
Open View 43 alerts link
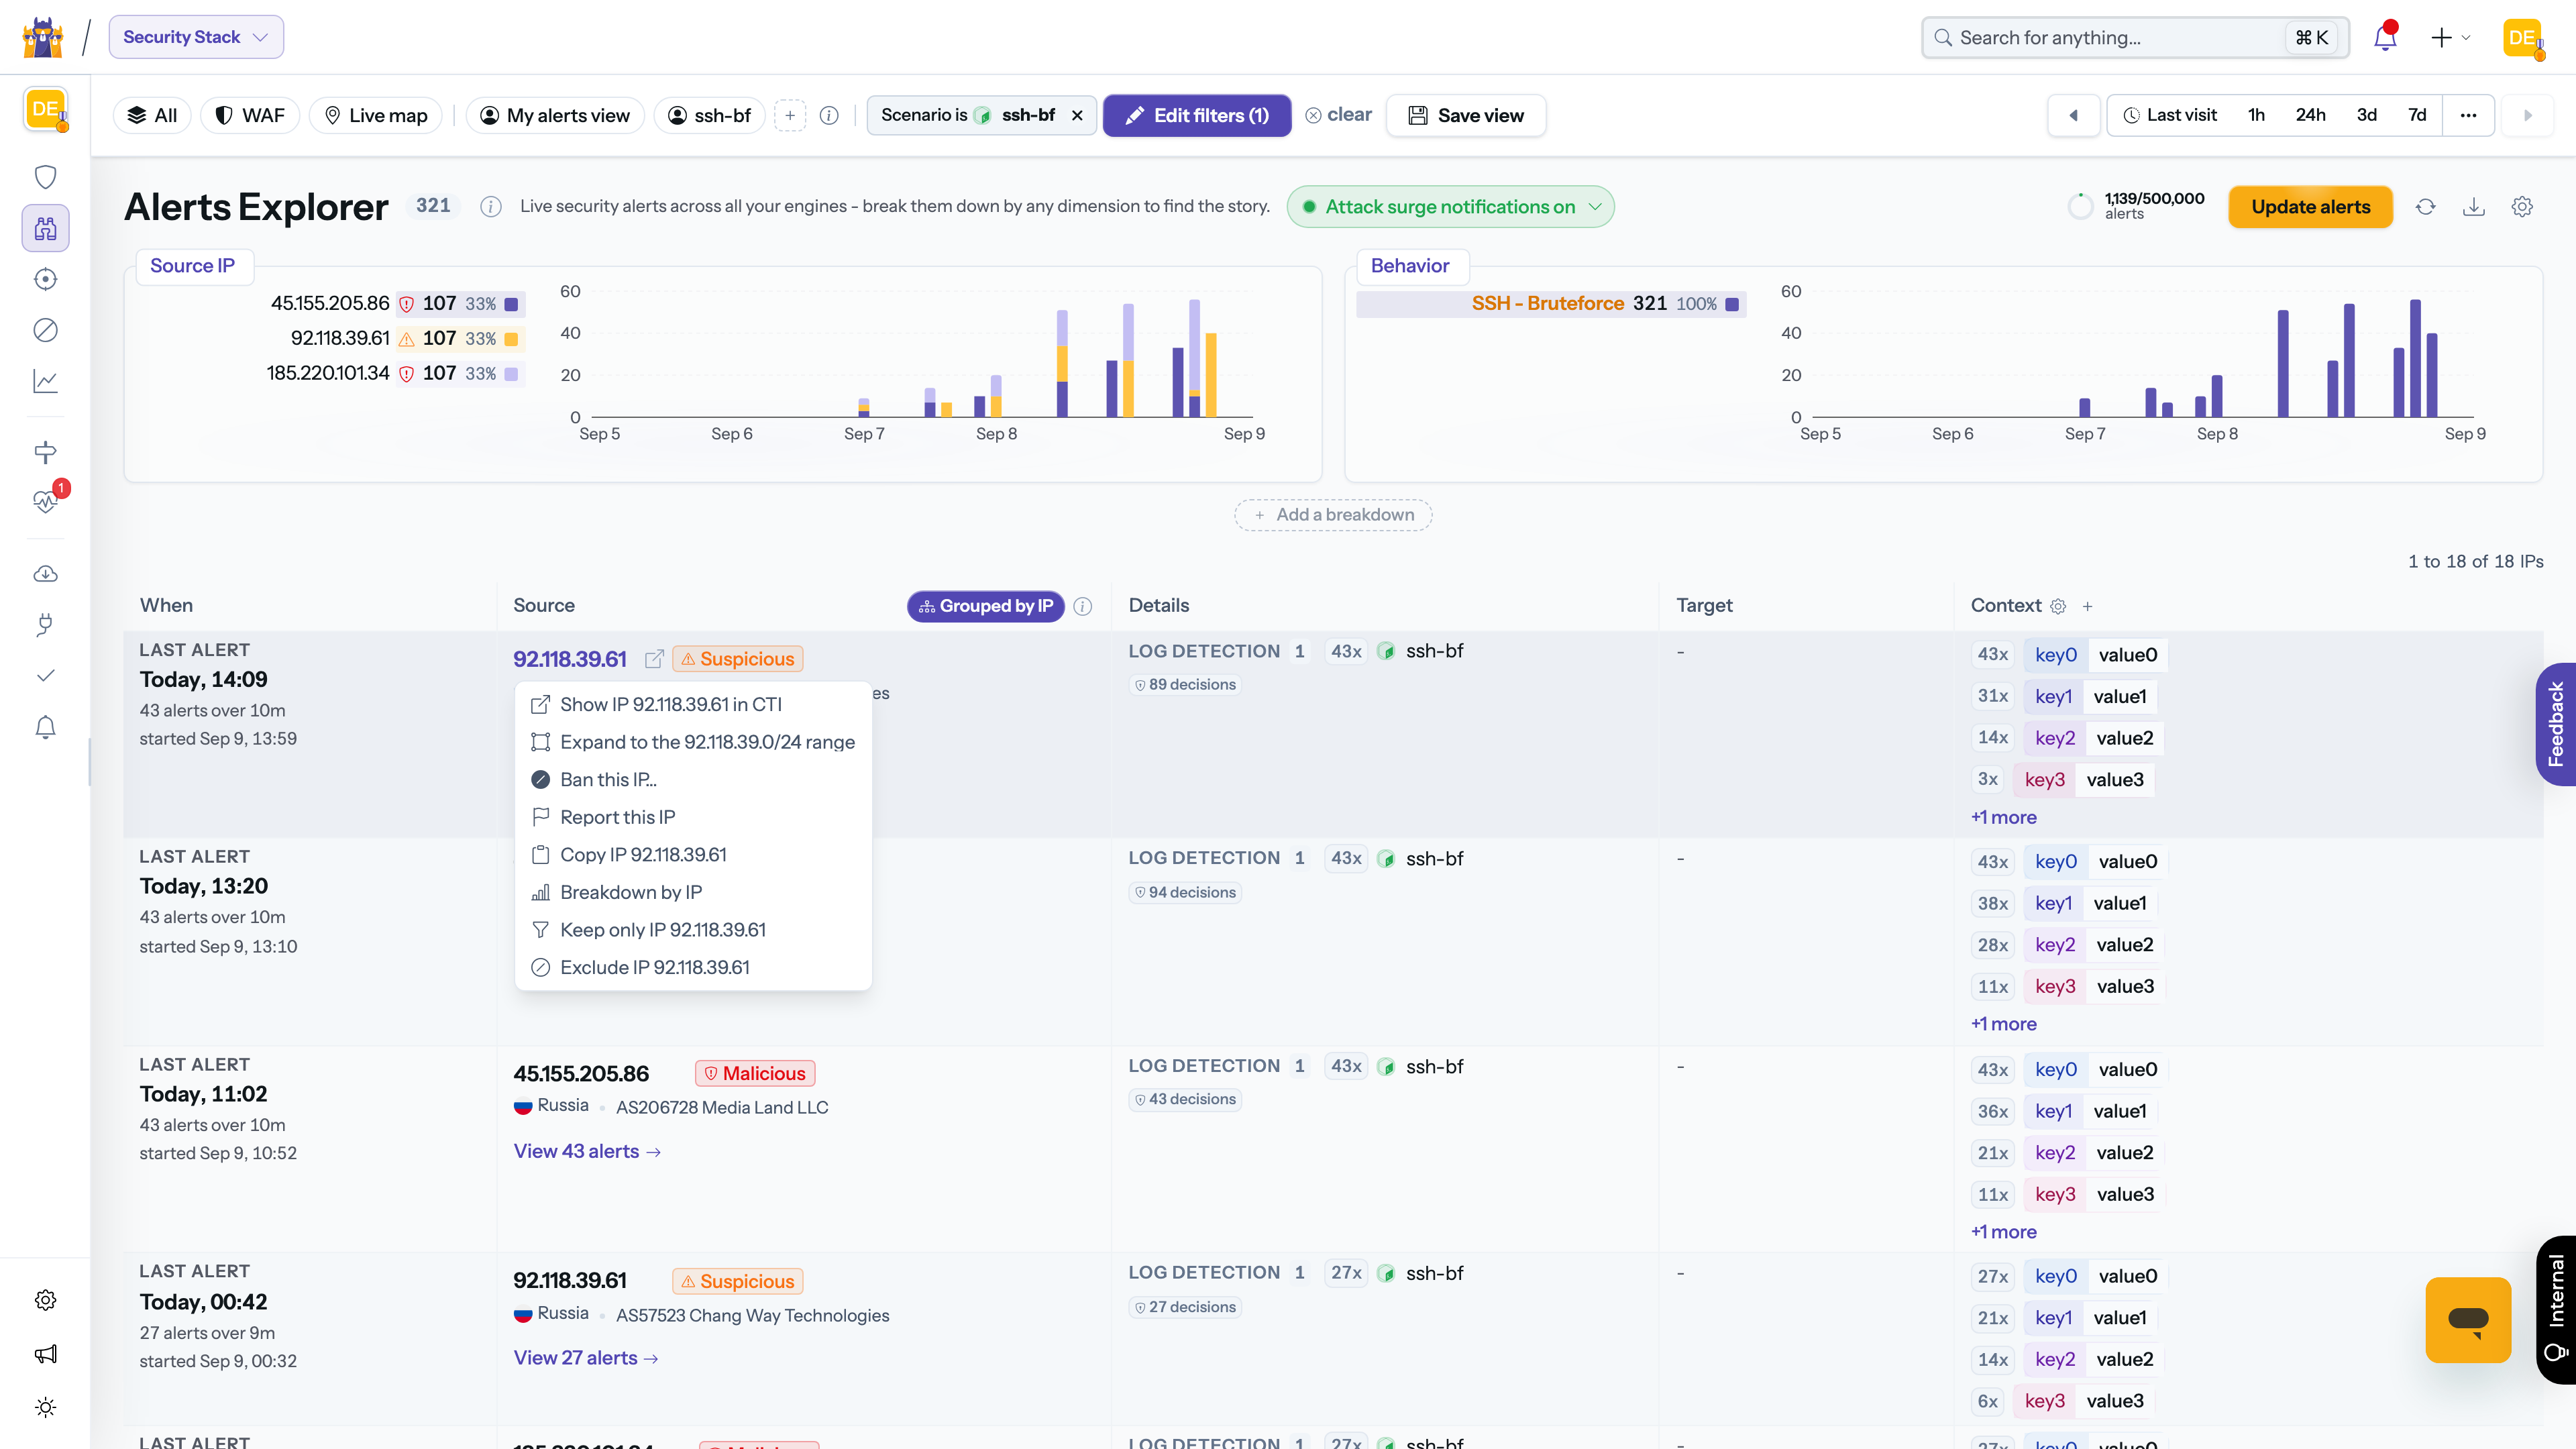(x=587, y=1151)
